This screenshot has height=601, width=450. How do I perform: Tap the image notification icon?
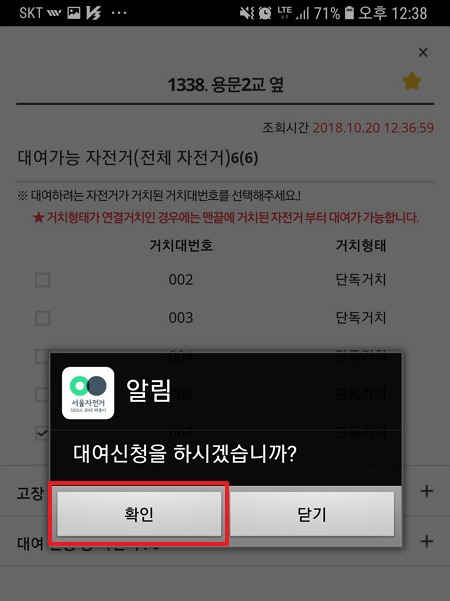tap(74, 13)
